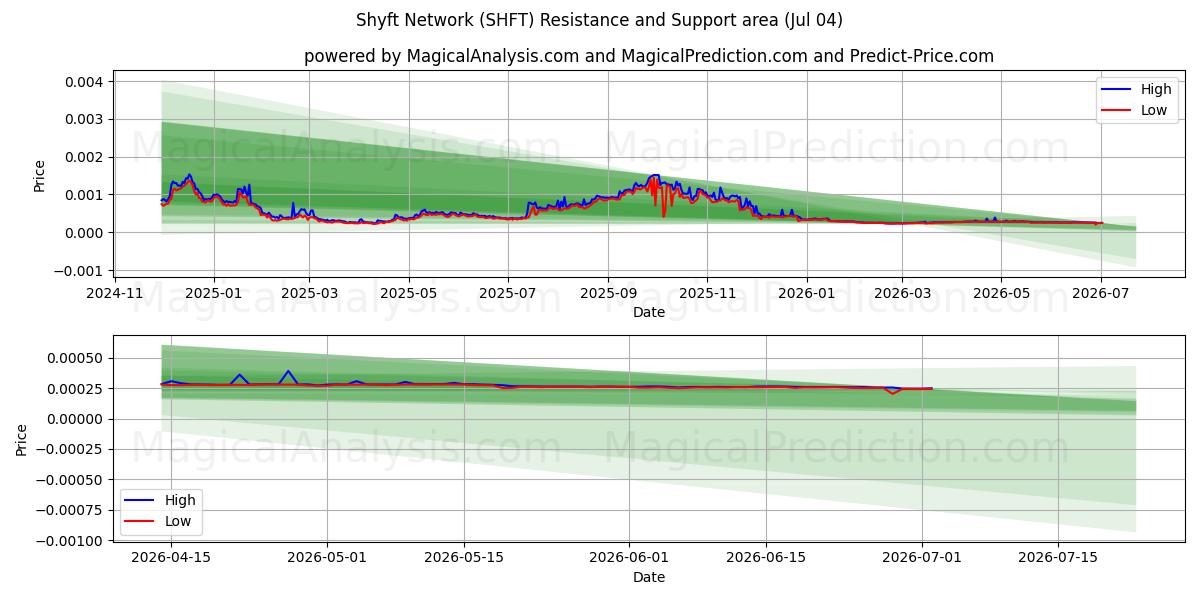The image size is (1200, 600).
Task: Click the '−0.00100' tick on the bottom y-axis
Action: click(72, 541)
